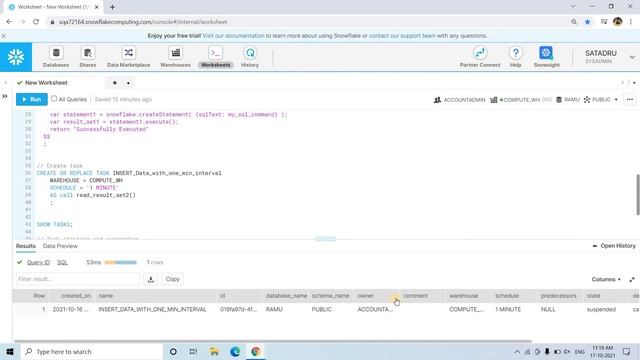
Task: Select the New Worksheet tab
Action: click(46, 83)
